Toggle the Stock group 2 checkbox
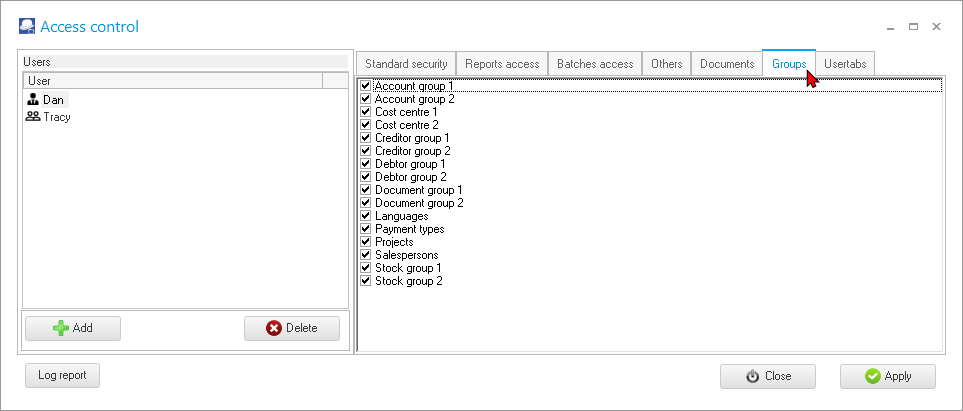 pos(365,281)
